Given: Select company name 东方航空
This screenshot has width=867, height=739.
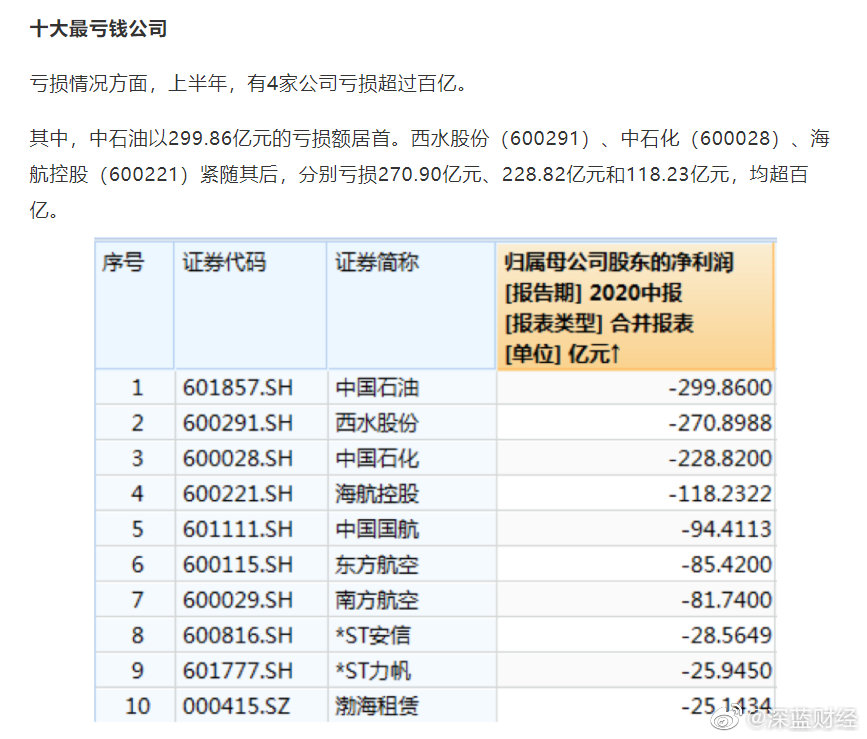Looking at the screenshot, I should click(x=377, y=565).
